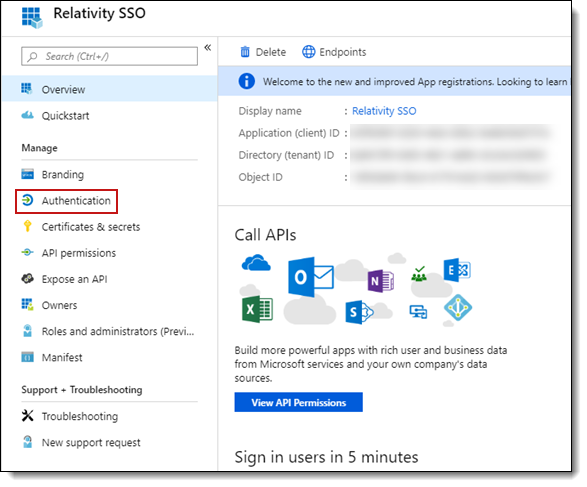The image size is (587, 487).
Task: Click the Outlook icon under Call APIs
Action: pyautogui.click(x=310, y=277)
